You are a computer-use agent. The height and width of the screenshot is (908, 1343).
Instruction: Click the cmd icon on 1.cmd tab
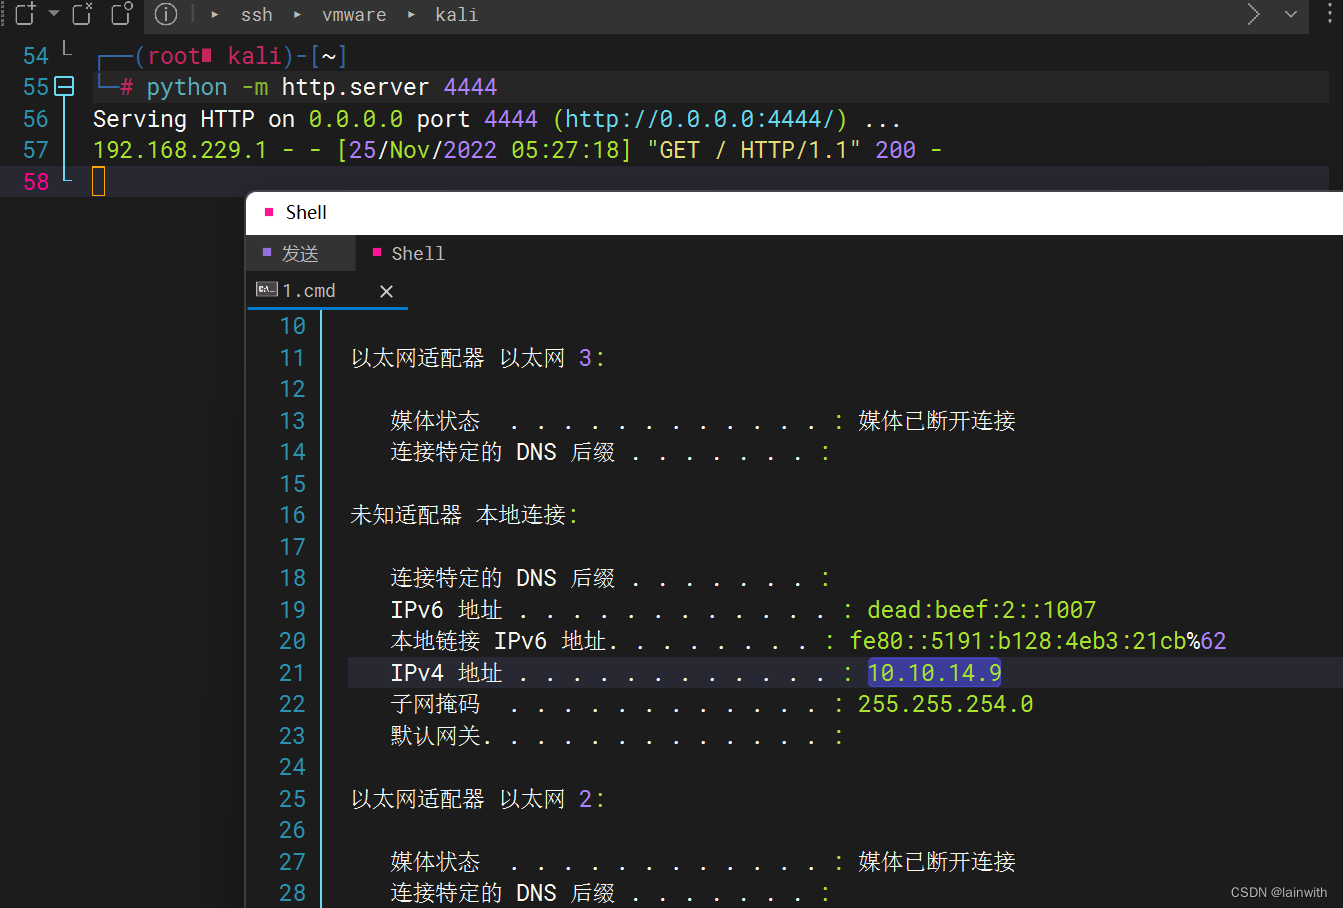[x=267, y=290]
